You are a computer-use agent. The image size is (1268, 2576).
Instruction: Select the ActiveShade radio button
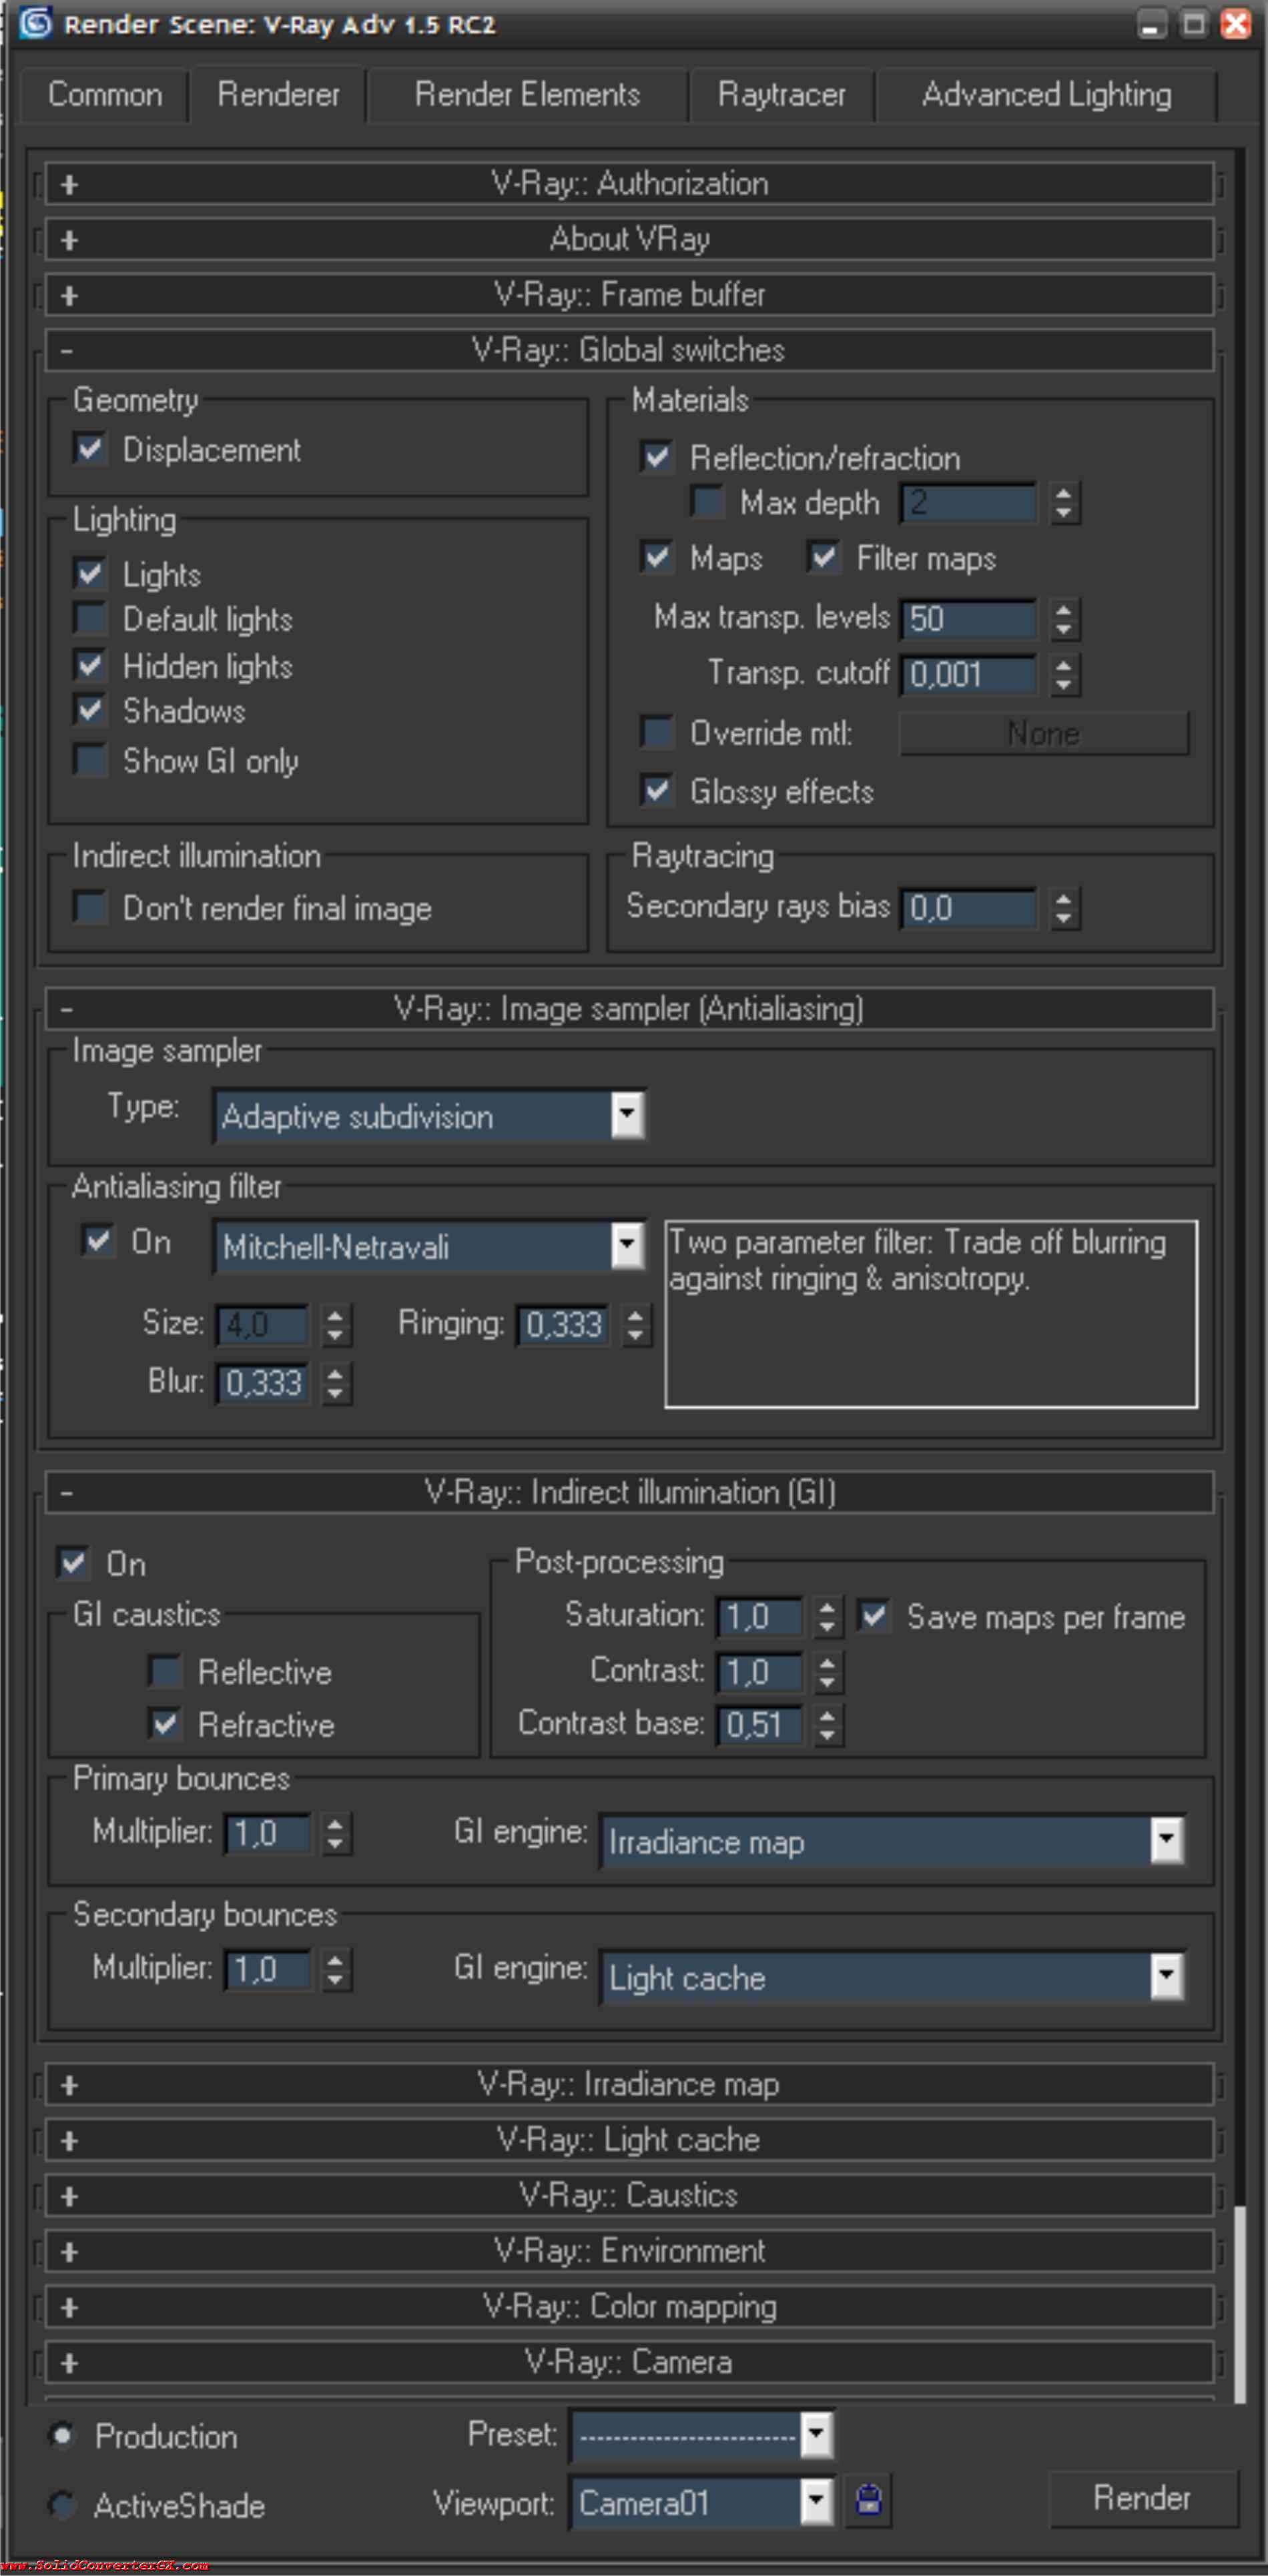click(x=63, y=2505)
